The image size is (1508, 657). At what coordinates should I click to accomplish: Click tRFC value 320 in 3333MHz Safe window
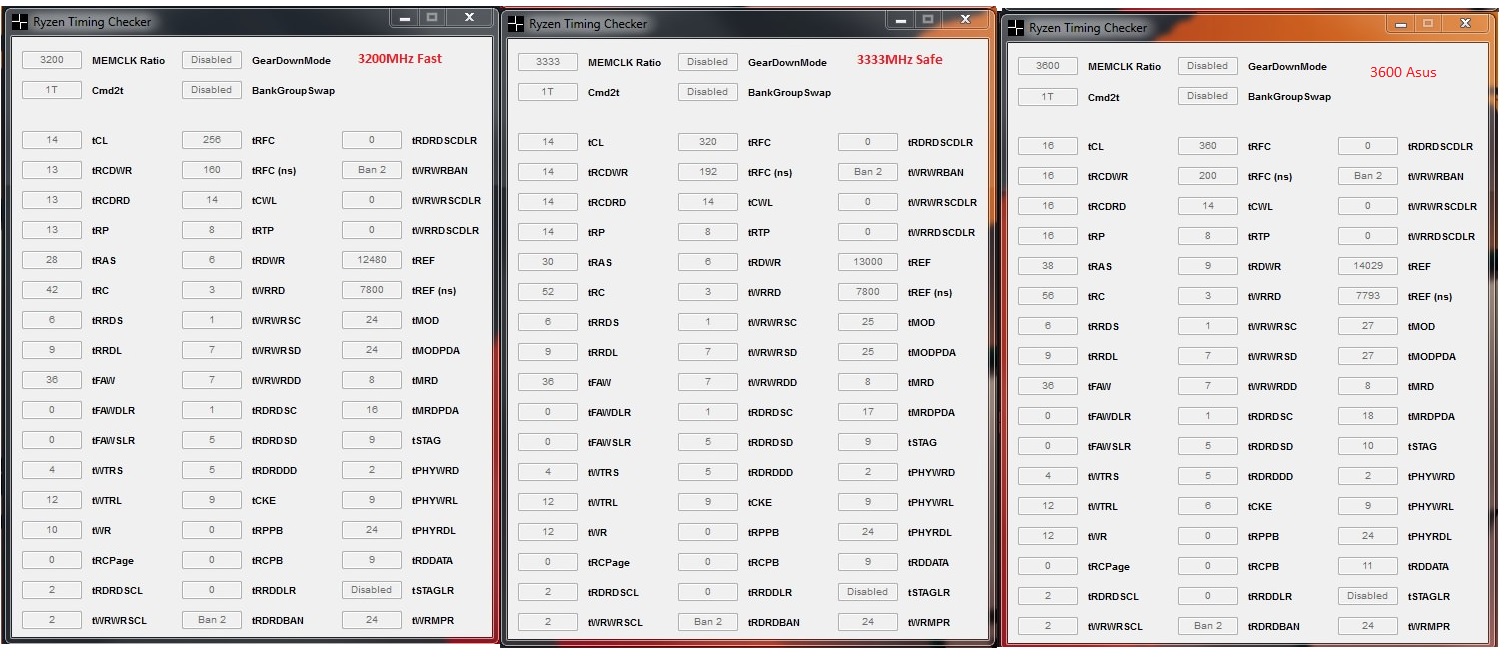pos(708,142)
